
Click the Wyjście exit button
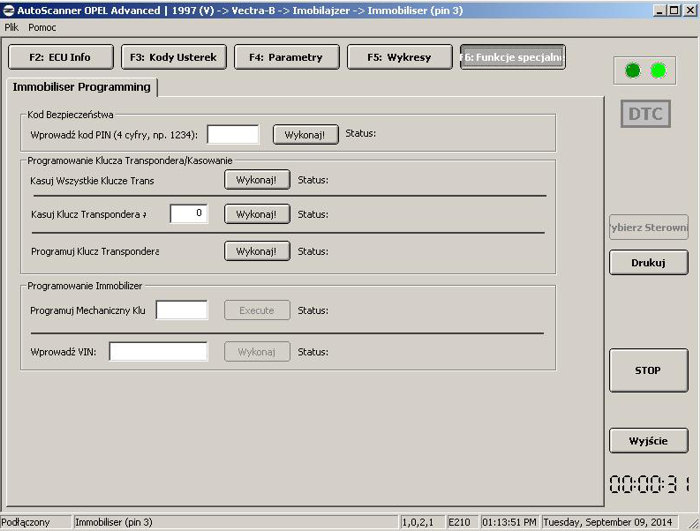pos(649,441)
